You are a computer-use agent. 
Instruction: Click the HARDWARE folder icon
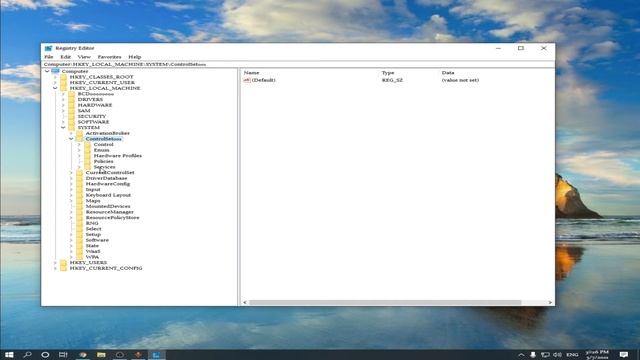[x=71, y=105]
